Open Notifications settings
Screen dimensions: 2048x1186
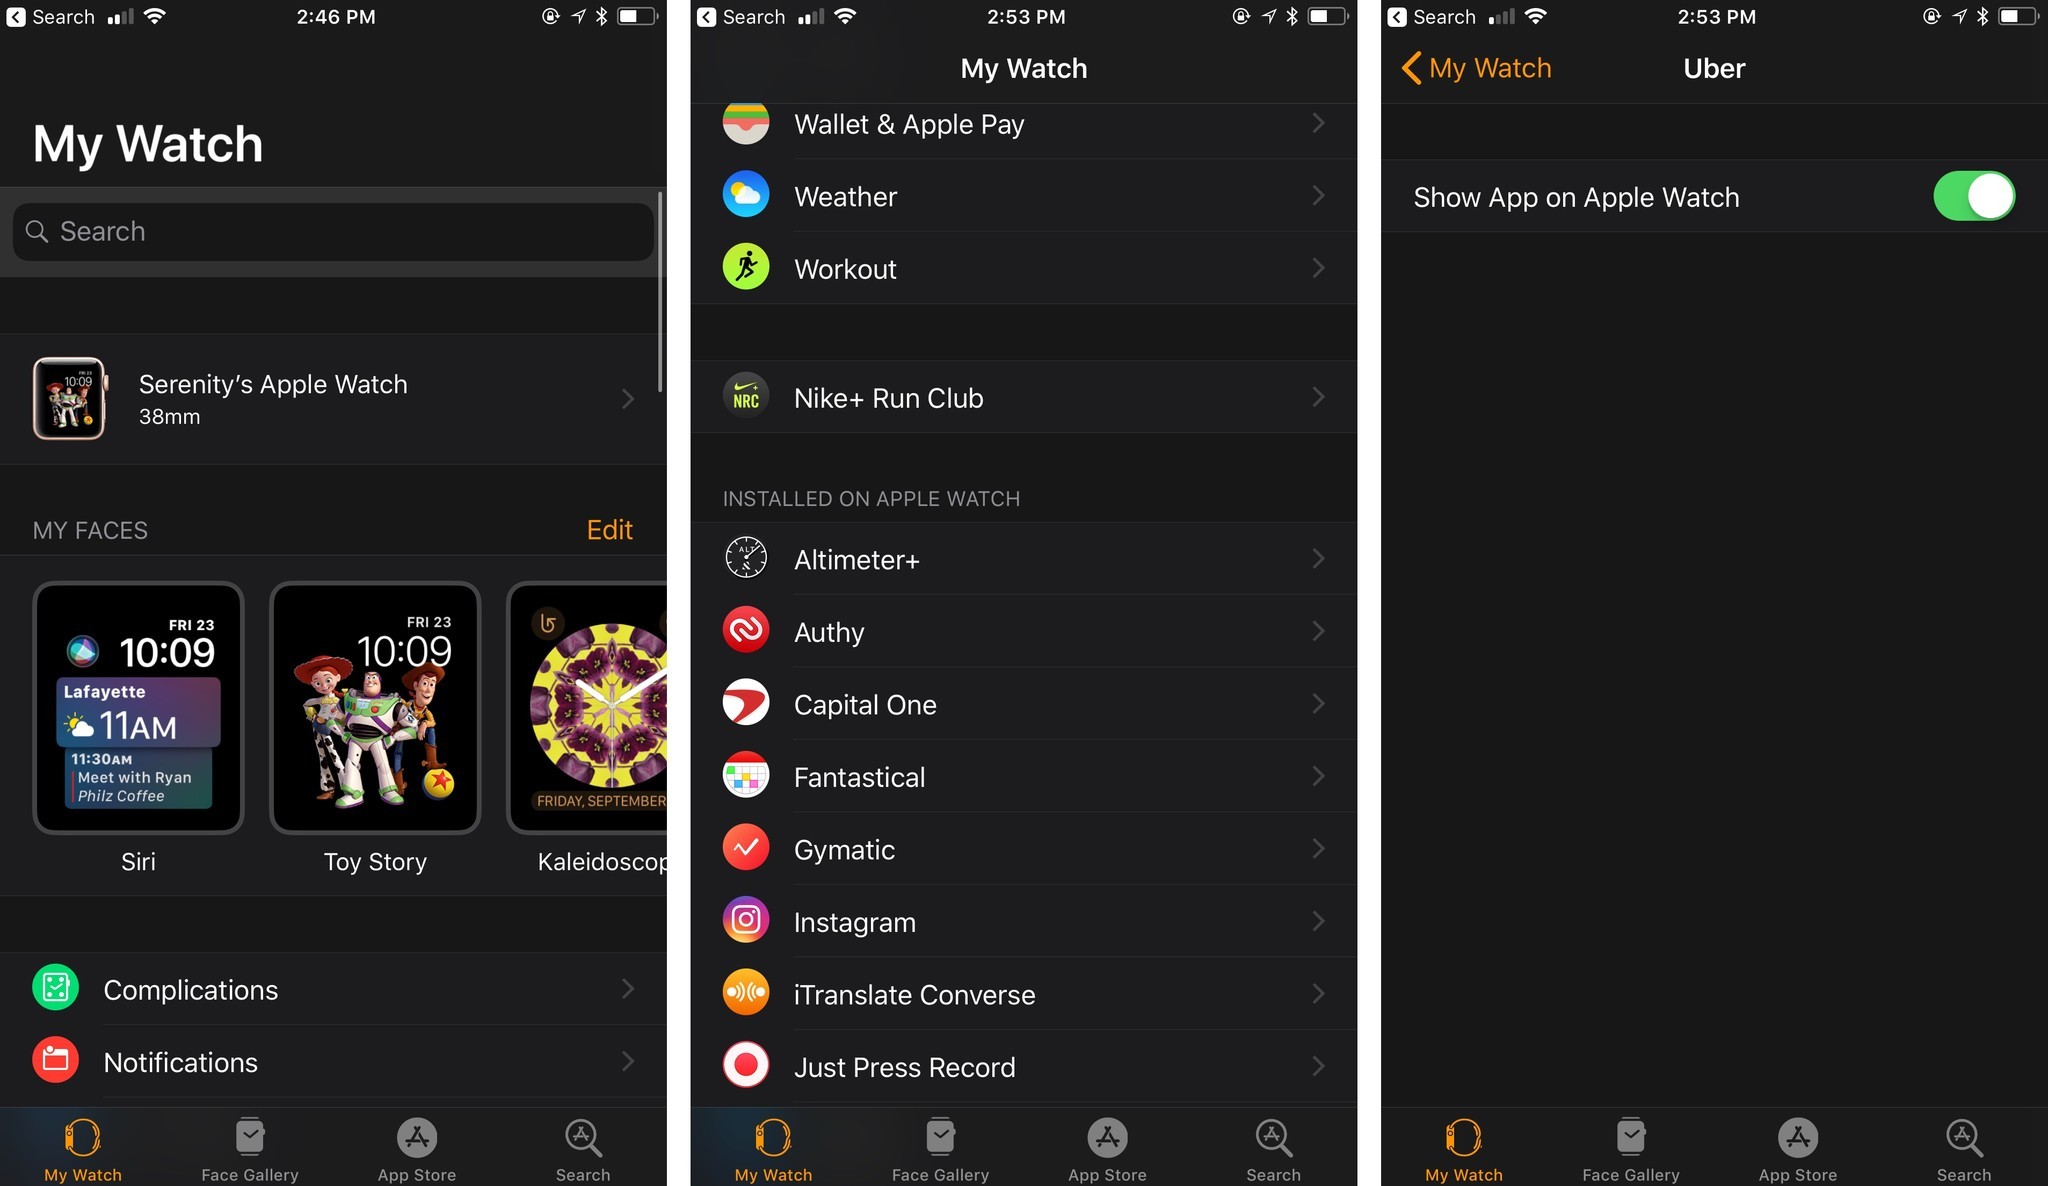coord(333,1062)
